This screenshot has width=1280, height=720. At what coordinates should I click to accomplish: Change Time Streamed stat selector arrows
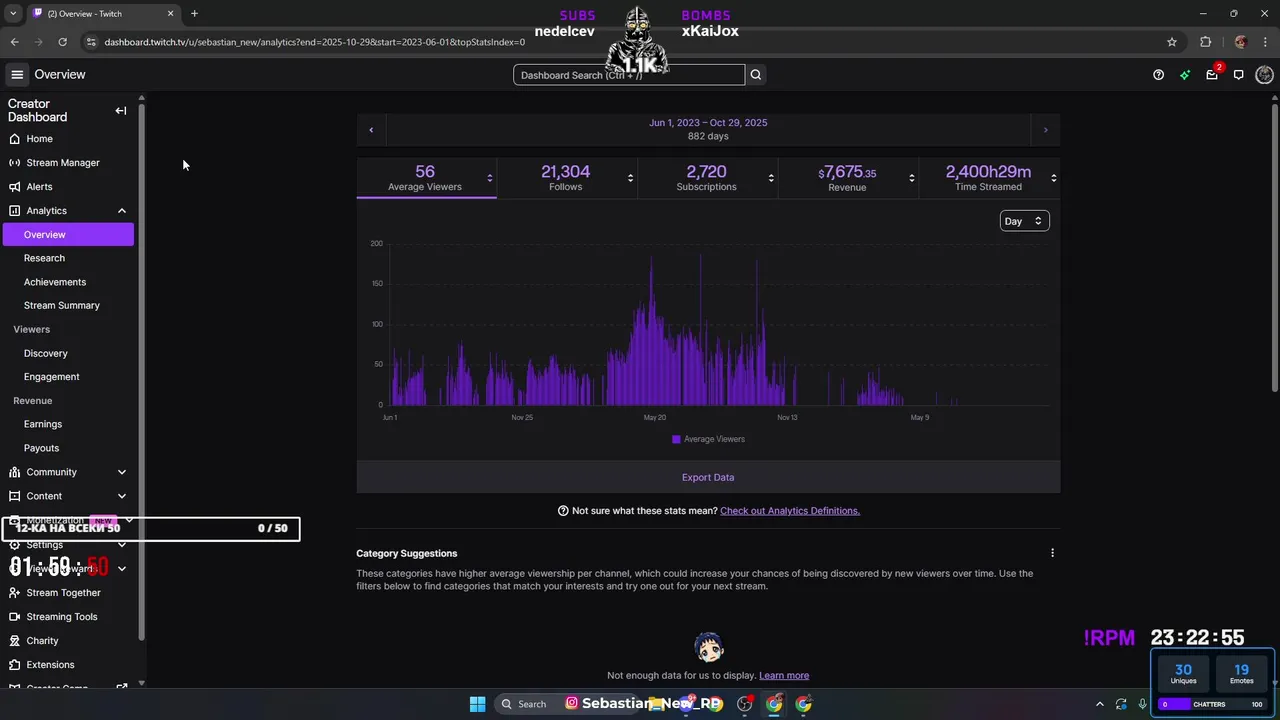[1053, 178]
